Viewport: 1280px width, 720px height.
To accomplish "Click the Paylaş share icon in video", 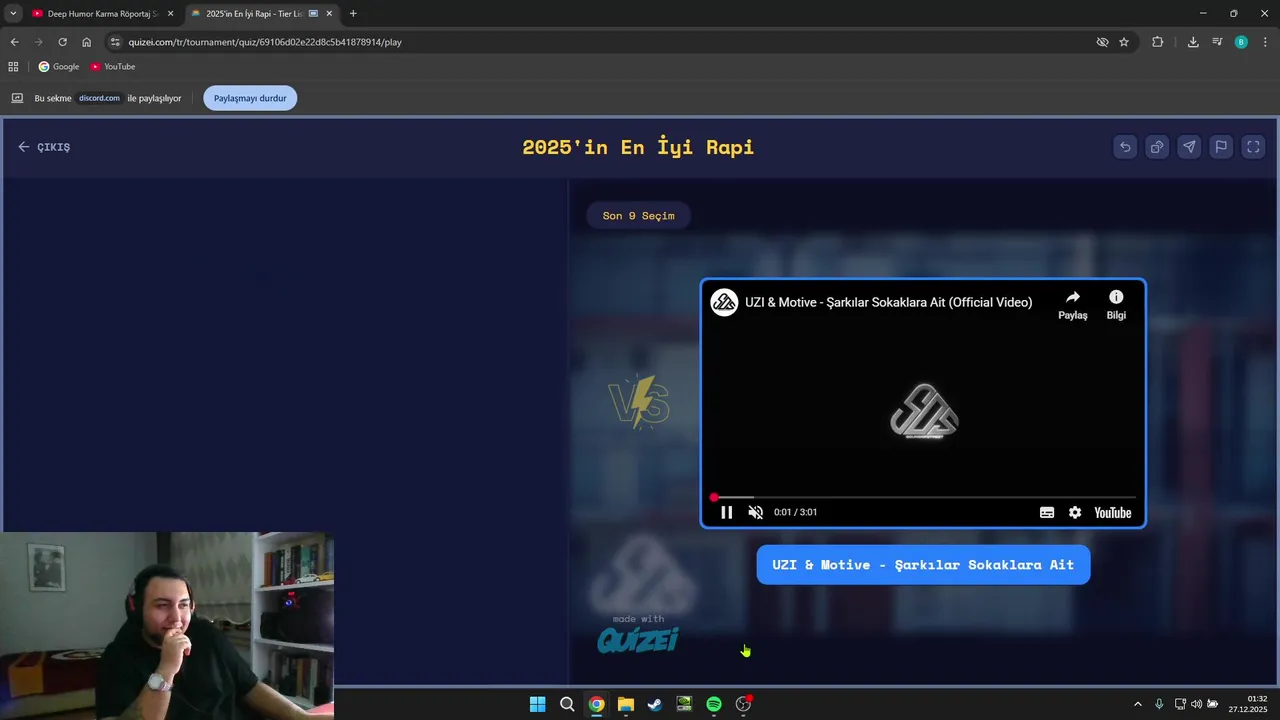I will [x=1073, y=305].
